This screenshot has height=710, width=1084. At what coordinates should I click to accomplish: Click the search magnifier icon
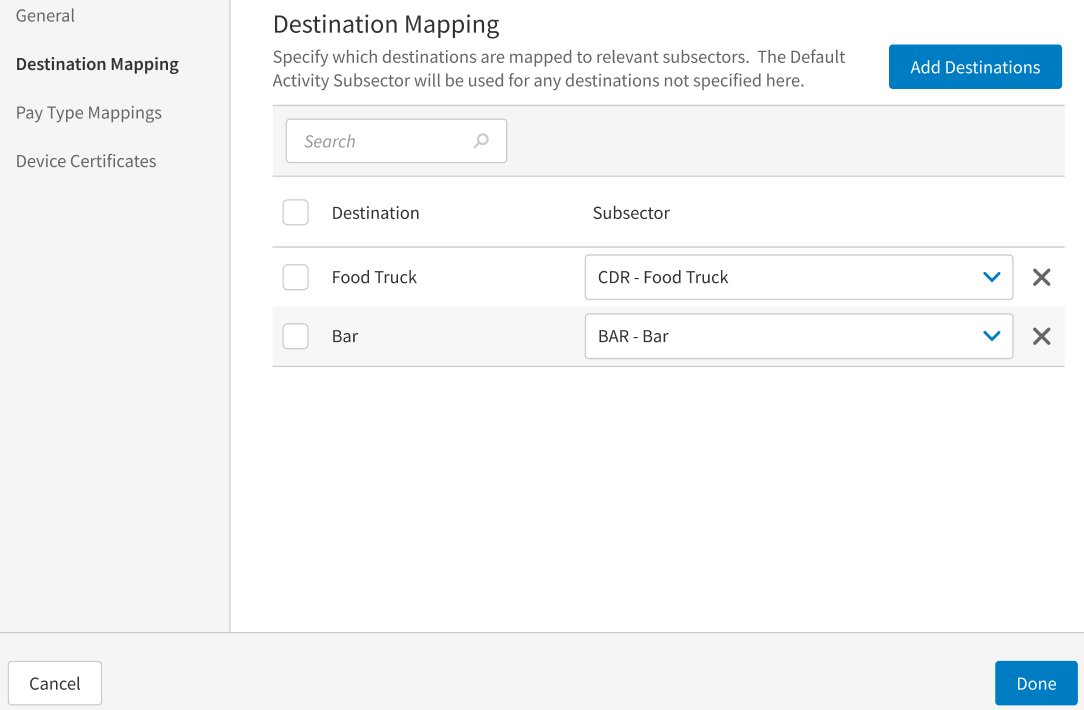pyautogui.click(x=481, y=140)
